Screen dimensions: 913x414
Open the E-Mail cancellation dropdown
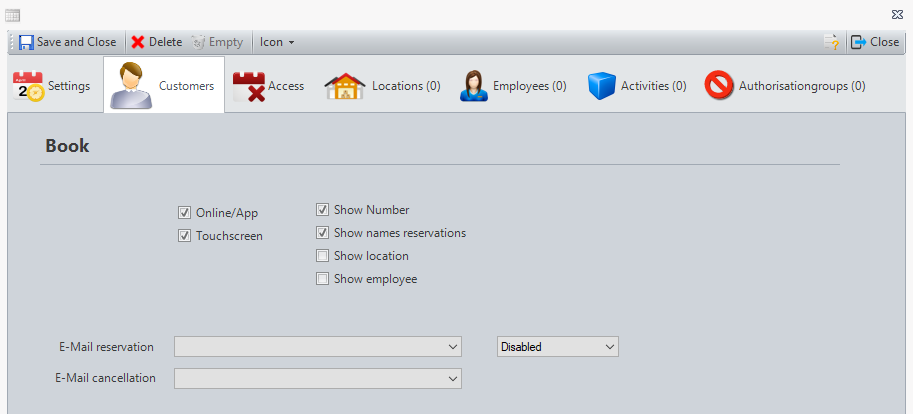tap(453, 379)
